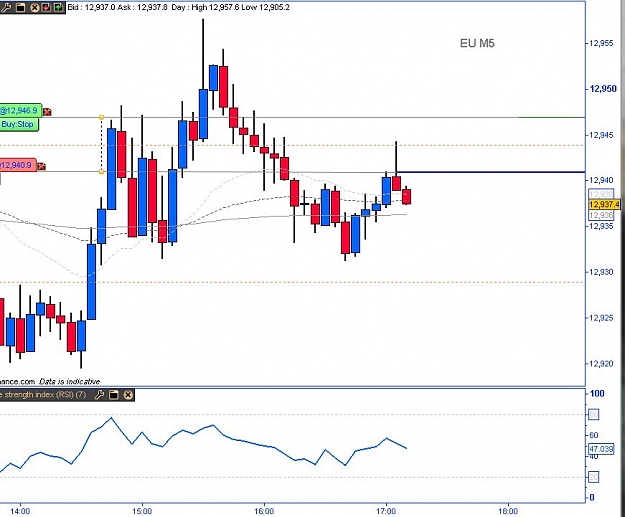625x517 pixels.
Task: Click the 17:00 time axis label
Action: pyautogui.click(x=386, y=511)
